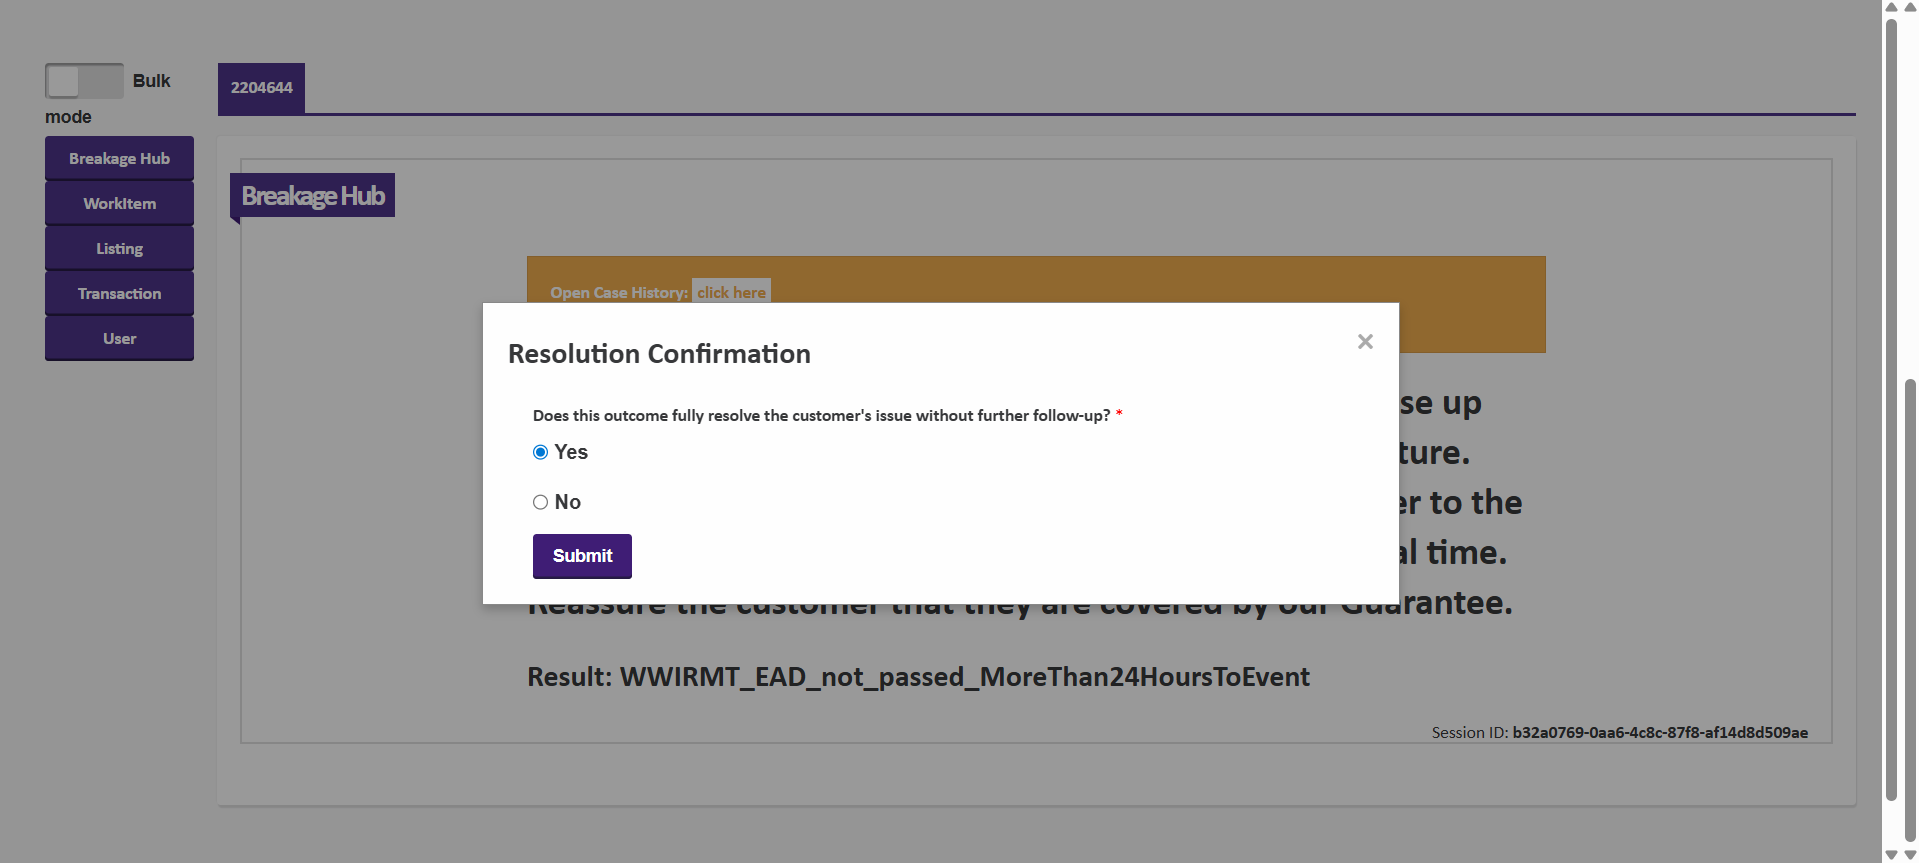Open case history via click here link

(731, 292)
